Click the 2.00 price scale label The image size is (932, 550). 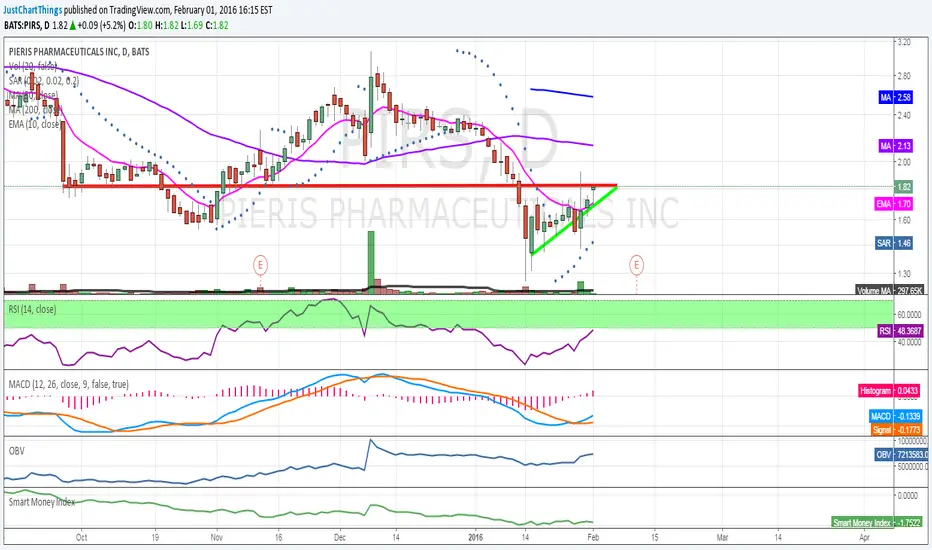[904, 162]
